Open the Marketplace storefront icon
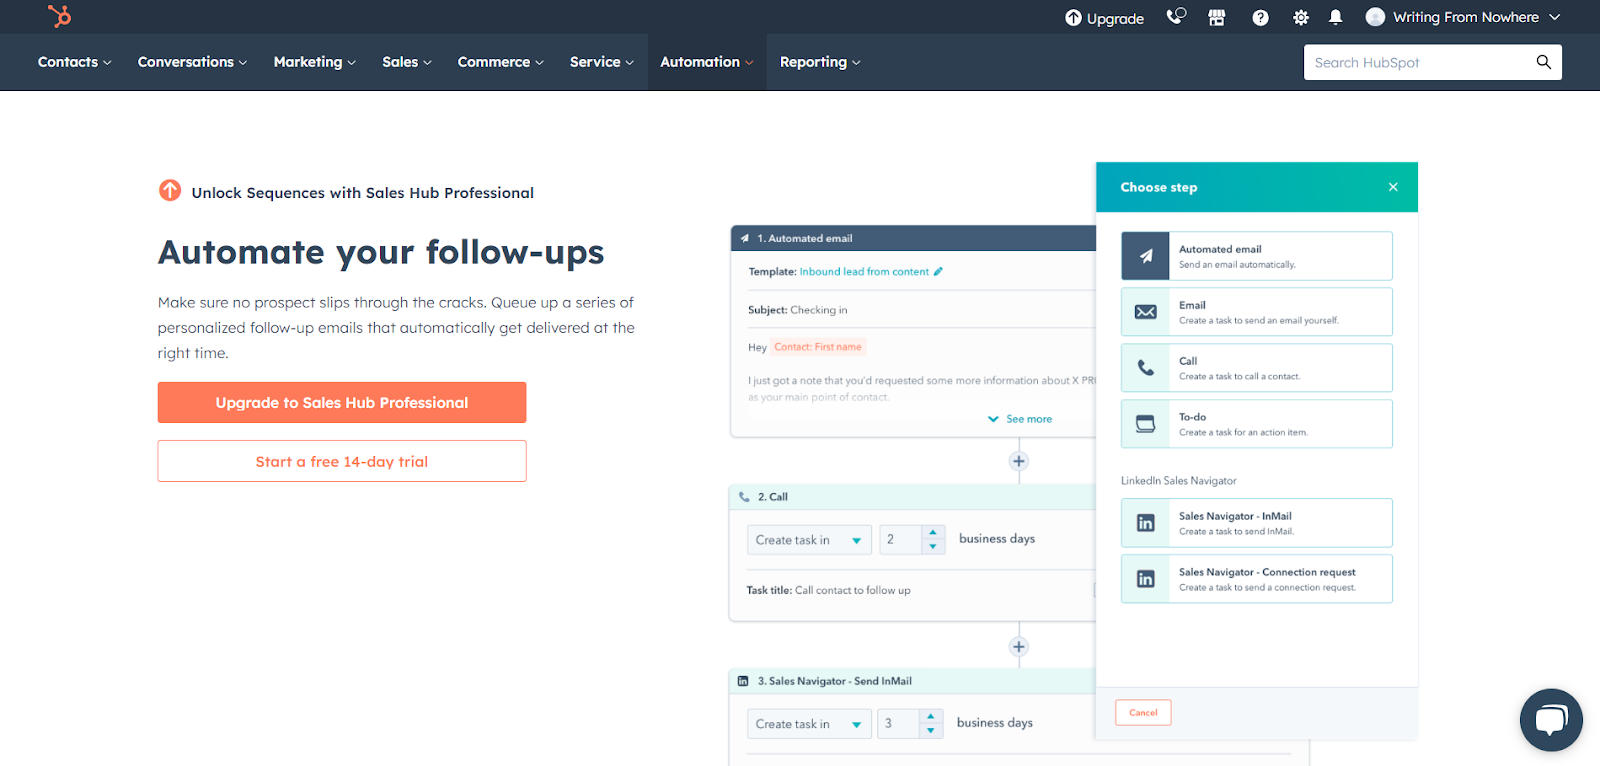This screenshot has height=766, width=1600. pos(1217,18)
